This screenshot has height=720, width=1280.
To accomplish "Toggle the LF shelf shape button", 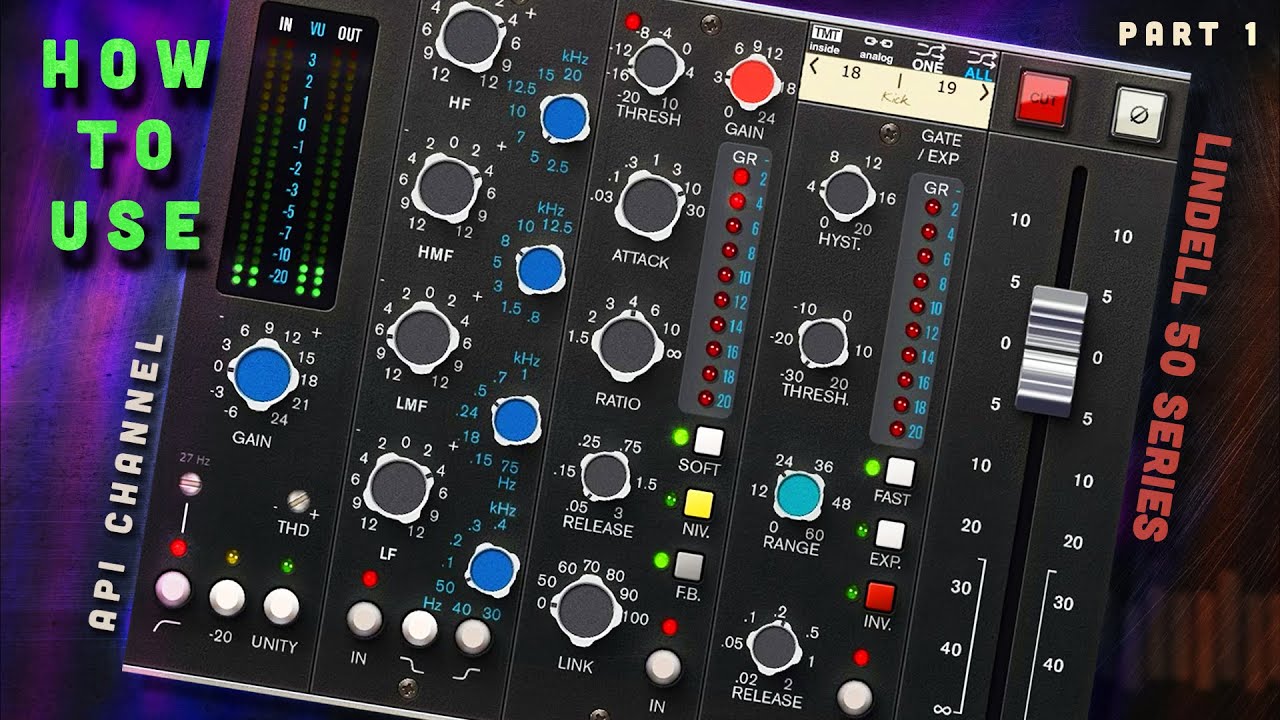I will pos(419,627).
